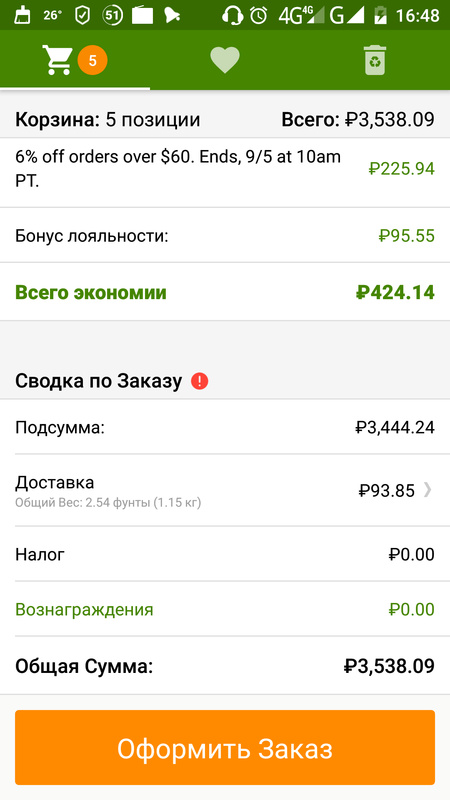Tap the alarm clock status icon
The width and height of the screenshot is (450, 800).
point(259,15)
